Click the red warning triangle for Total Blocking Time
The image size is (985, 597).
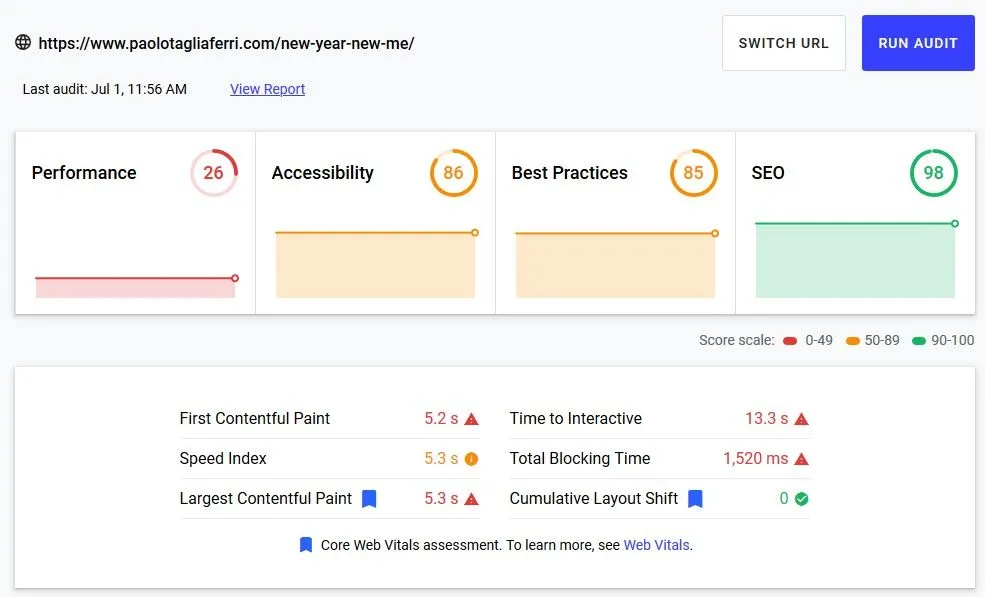(x=801, y=459)
